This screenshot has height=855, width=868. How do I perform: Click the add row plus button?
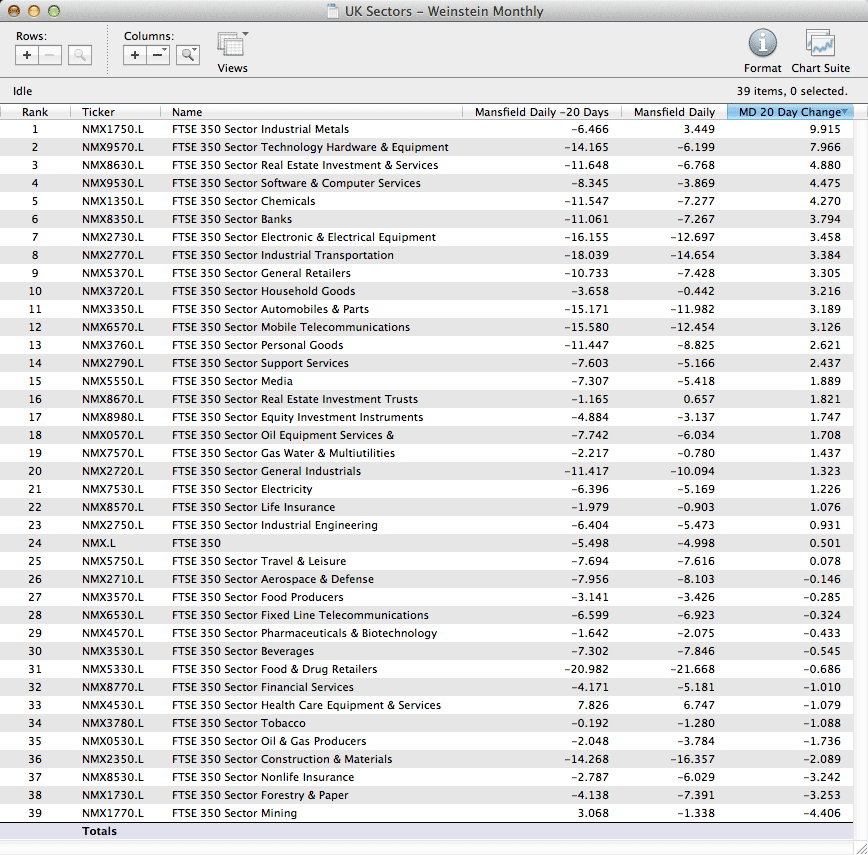(x=28, y=56)
